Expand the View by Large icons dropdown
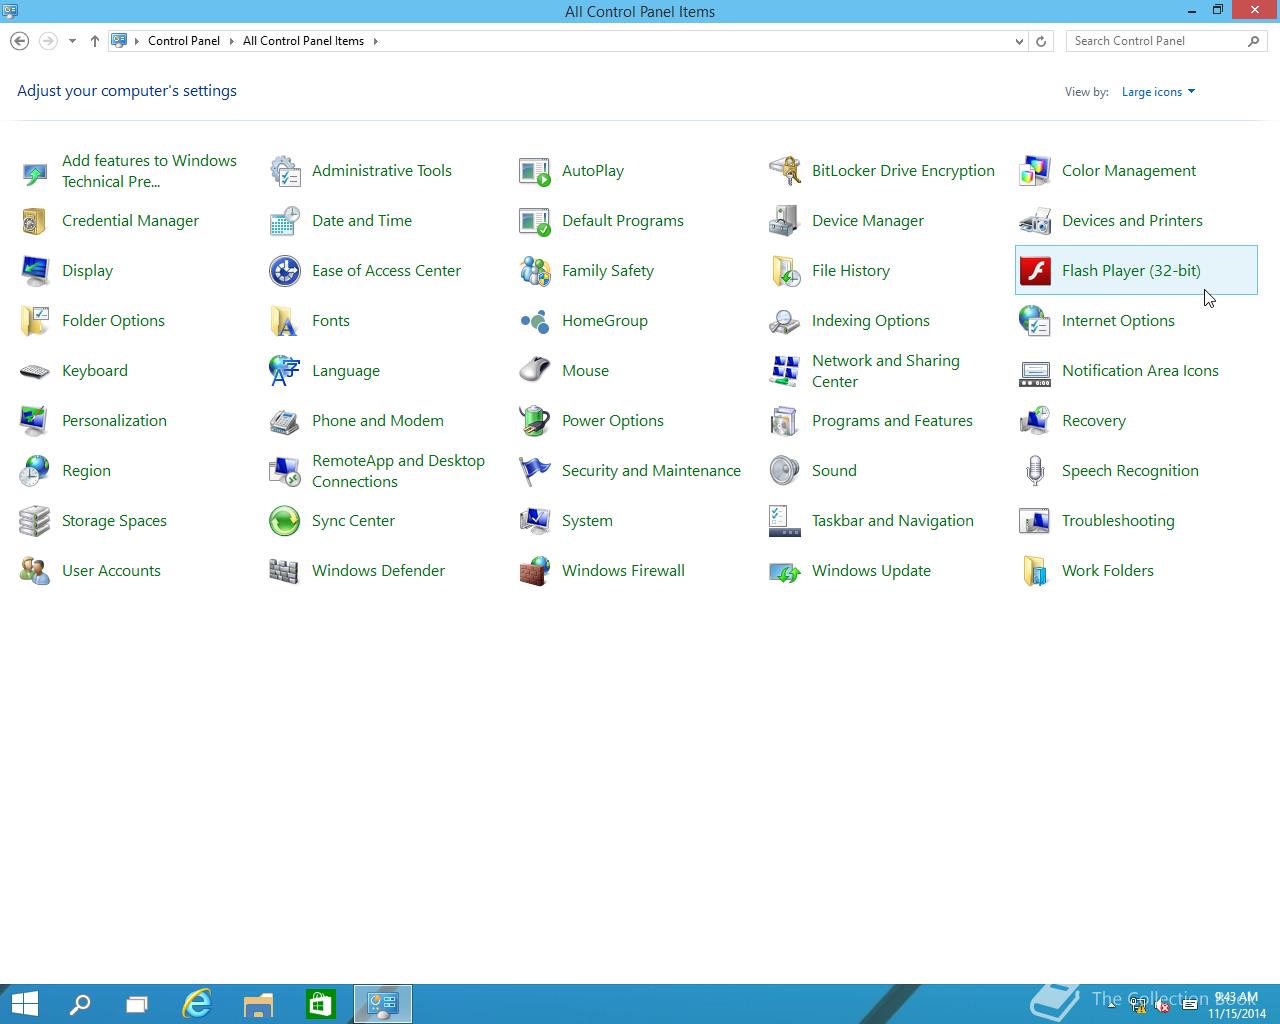 [x=1158, y=92]
